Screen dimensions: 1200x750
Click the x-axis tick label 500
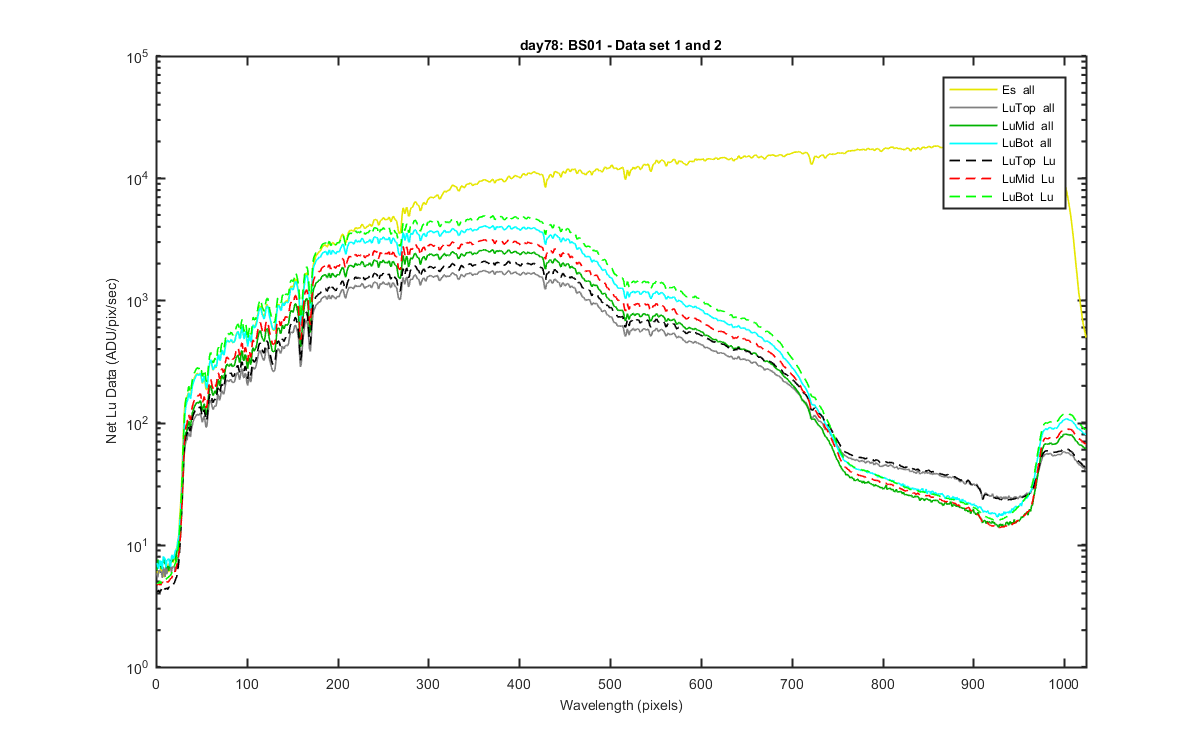tap(519, 683)
